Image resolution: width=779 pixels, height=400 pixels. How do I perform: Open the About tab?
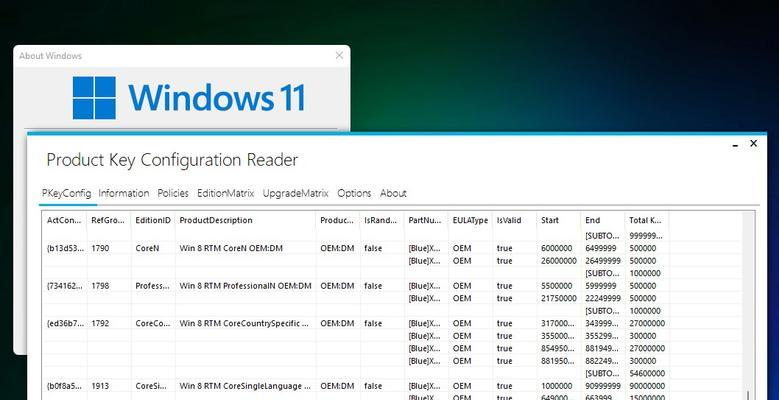pos(393,193)
